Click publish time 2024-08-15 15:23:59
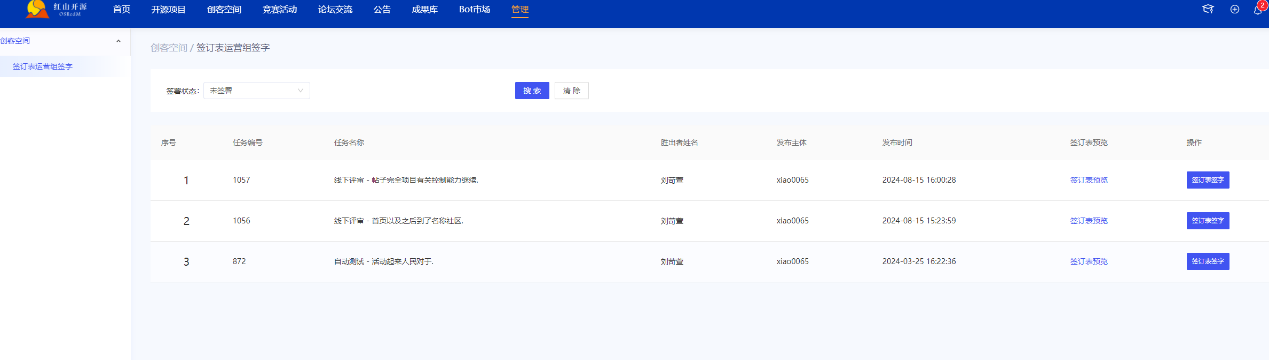Viewport: 1269px width, 360px height. point(919,220)
